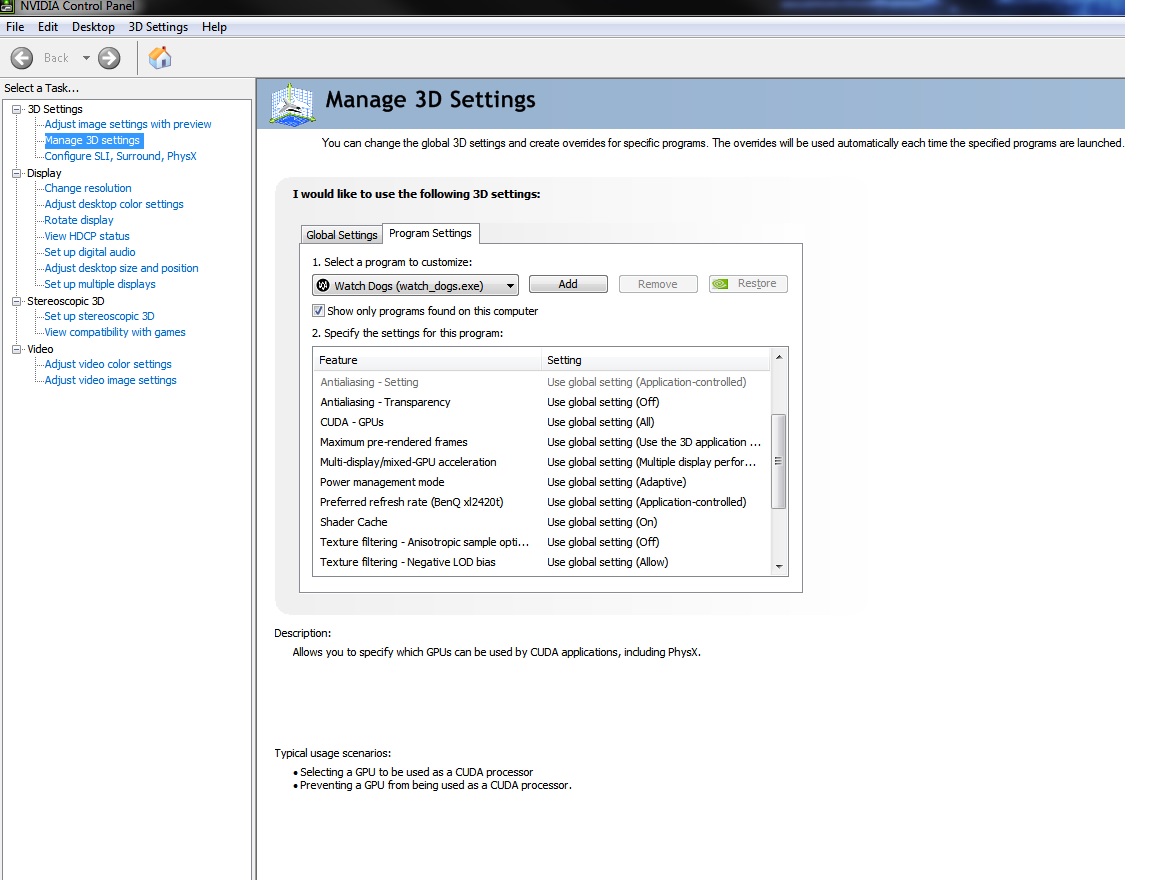
Task: Select the Maximum pre-rendered frames row
Action: [x=542, y=441]
